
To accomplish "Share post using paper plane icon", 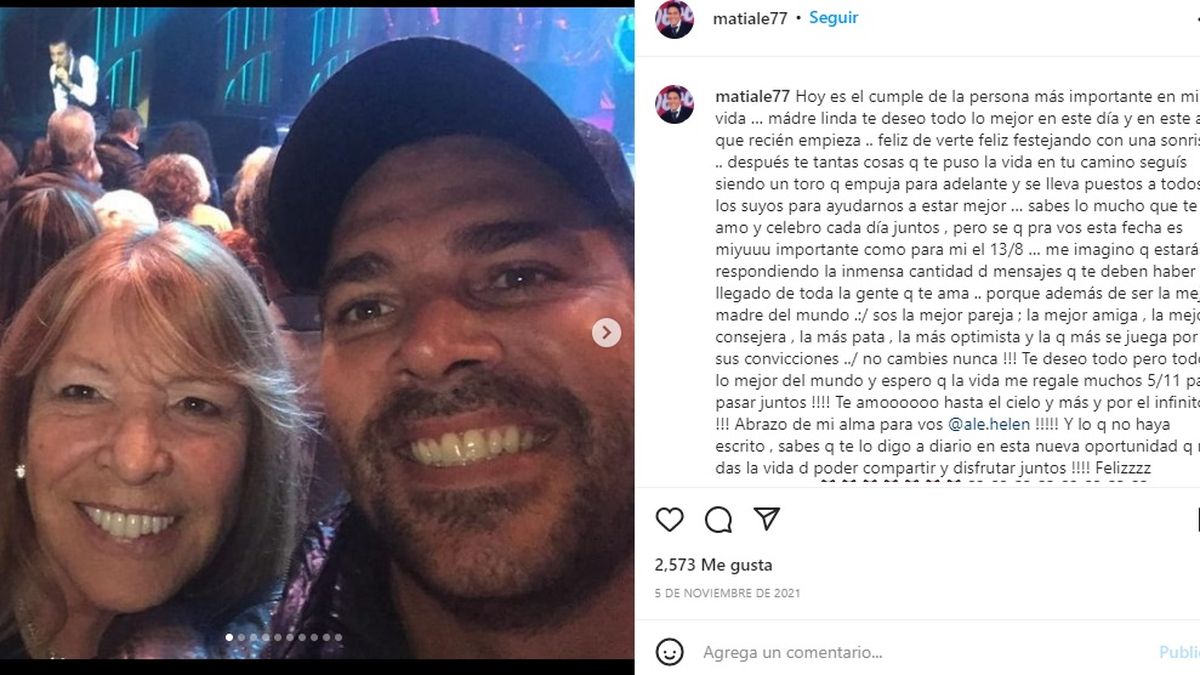I will [x=766, y=519].
